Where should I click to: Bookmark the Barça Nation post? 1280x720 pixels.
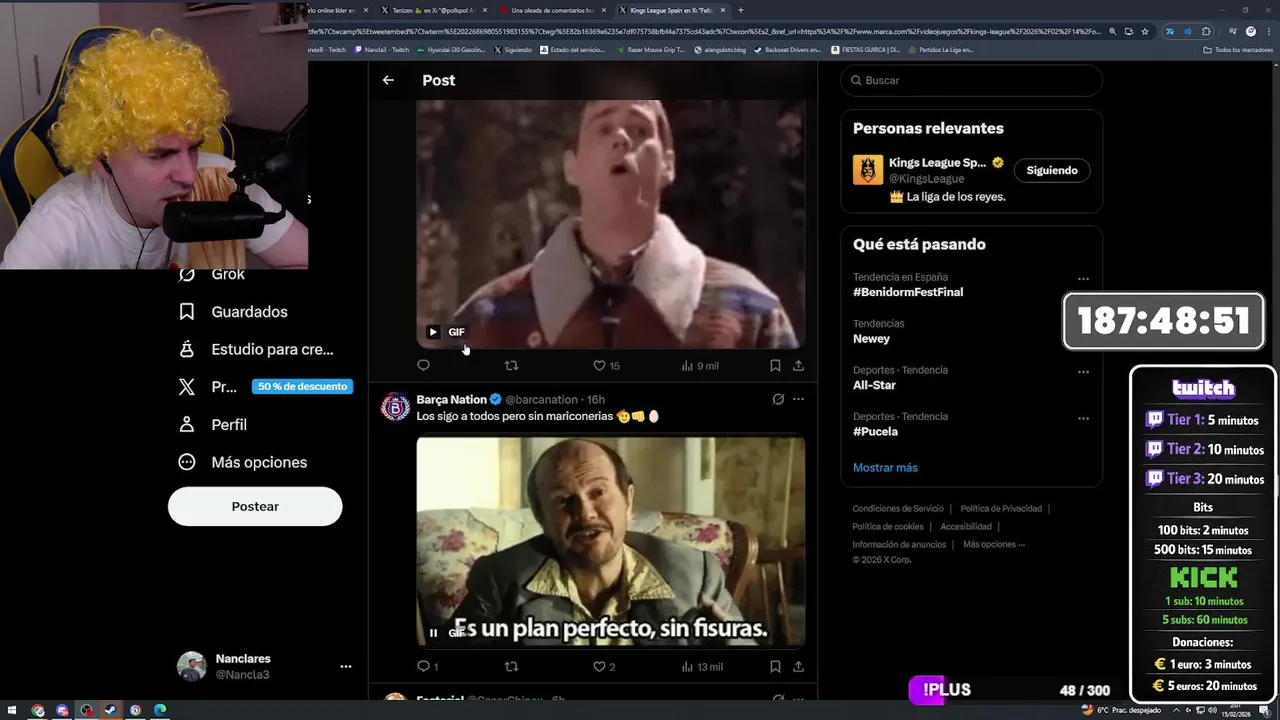pos(775,666)
